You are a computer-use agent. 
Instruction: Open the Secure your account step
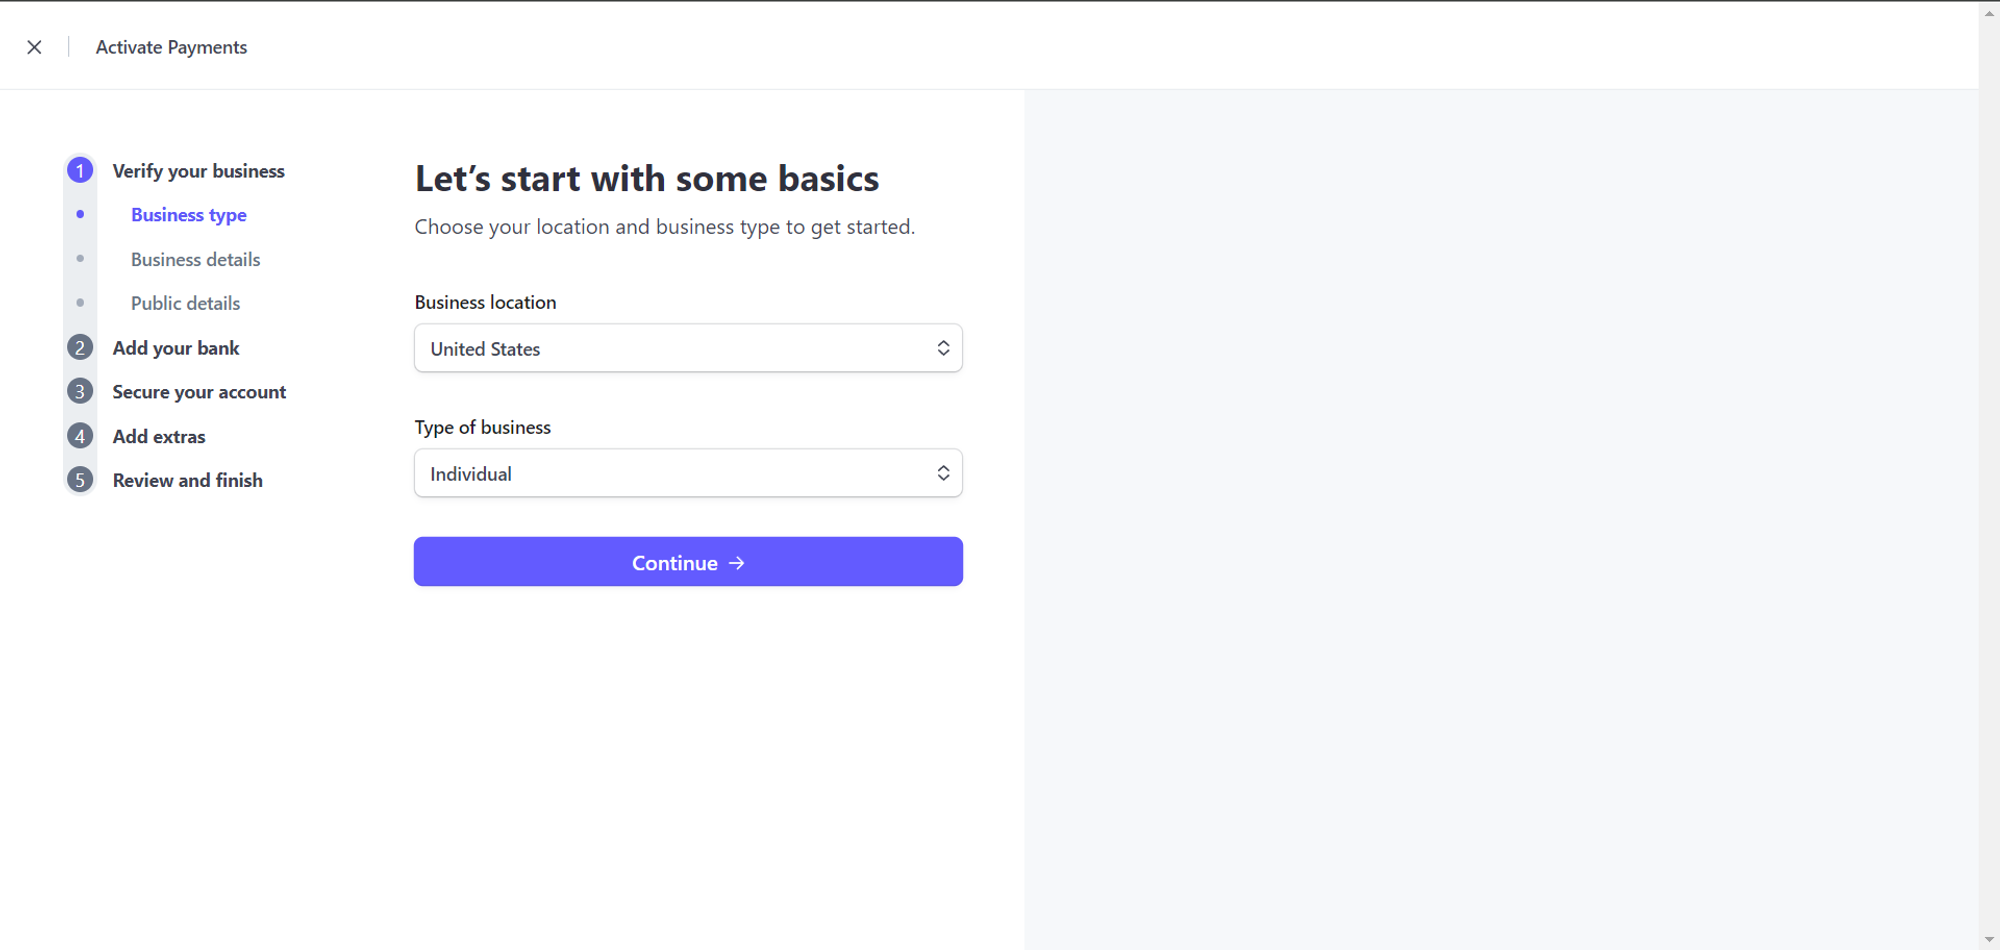coord(199,392)
